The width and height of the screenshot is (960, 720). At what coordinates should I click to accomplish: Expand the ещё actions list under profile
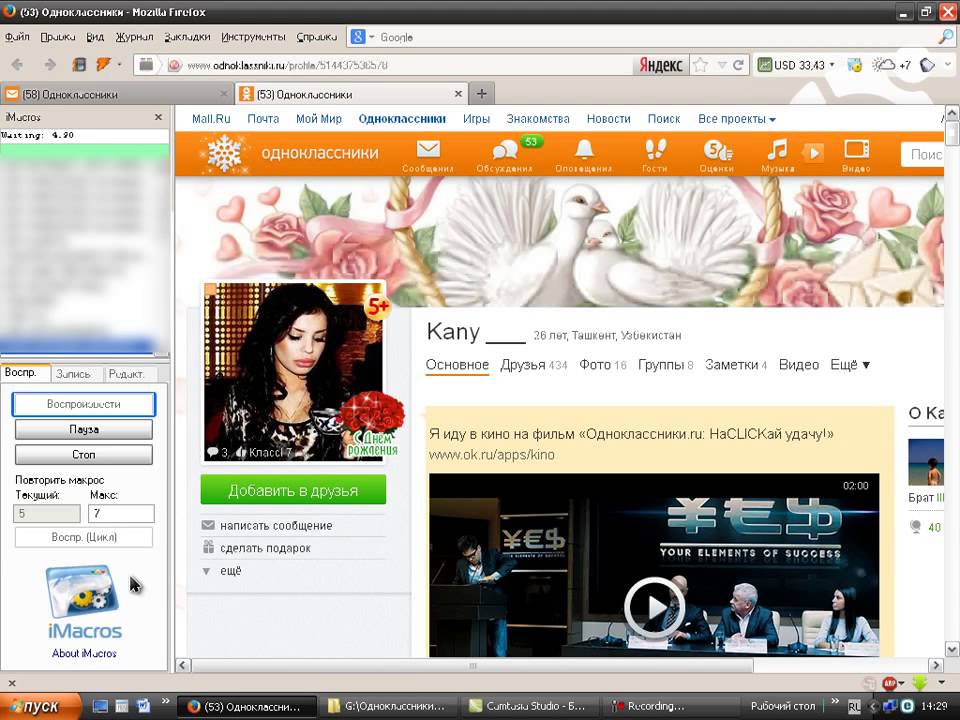coord(230,571)
